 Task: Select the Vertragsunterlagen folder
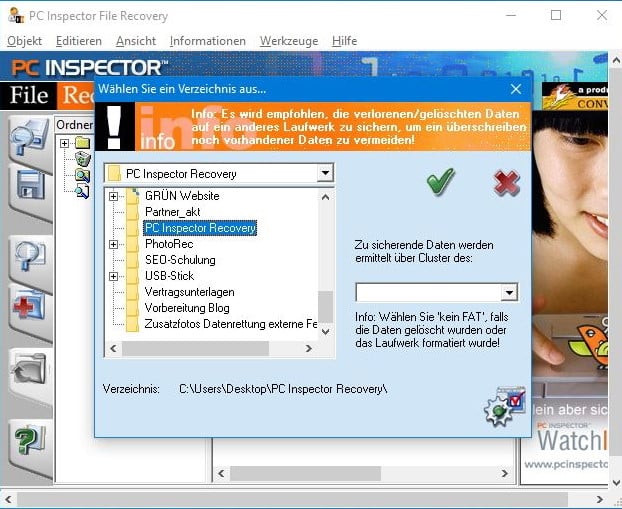click(x=189, y=292)
